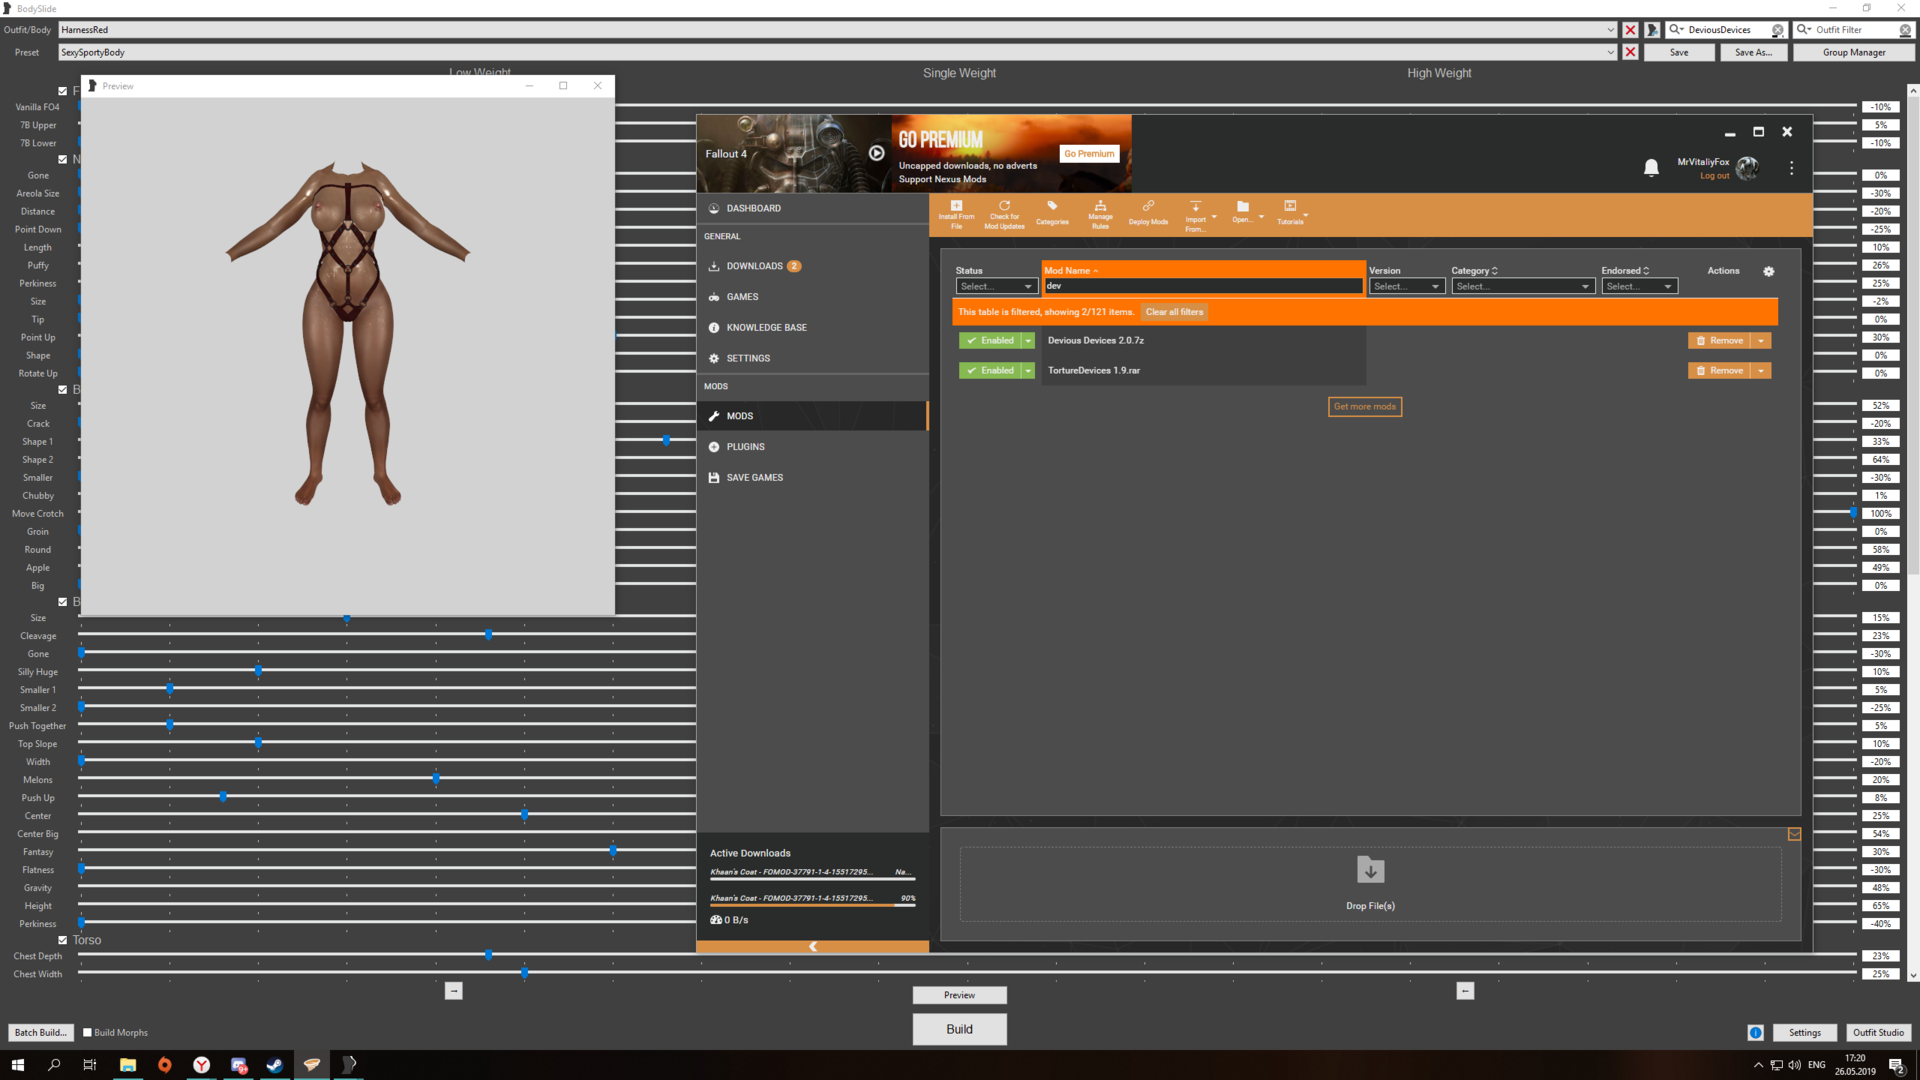Open Group Manager in BodySlide
This screenshot has width=1920, height=1080.
pos(1853,52)
